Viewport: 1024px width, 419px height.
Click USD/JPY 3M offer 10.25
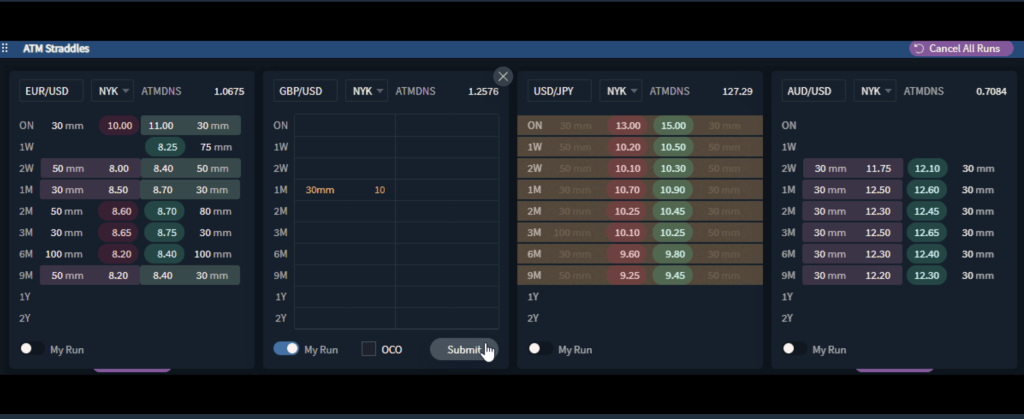(673, 232)
